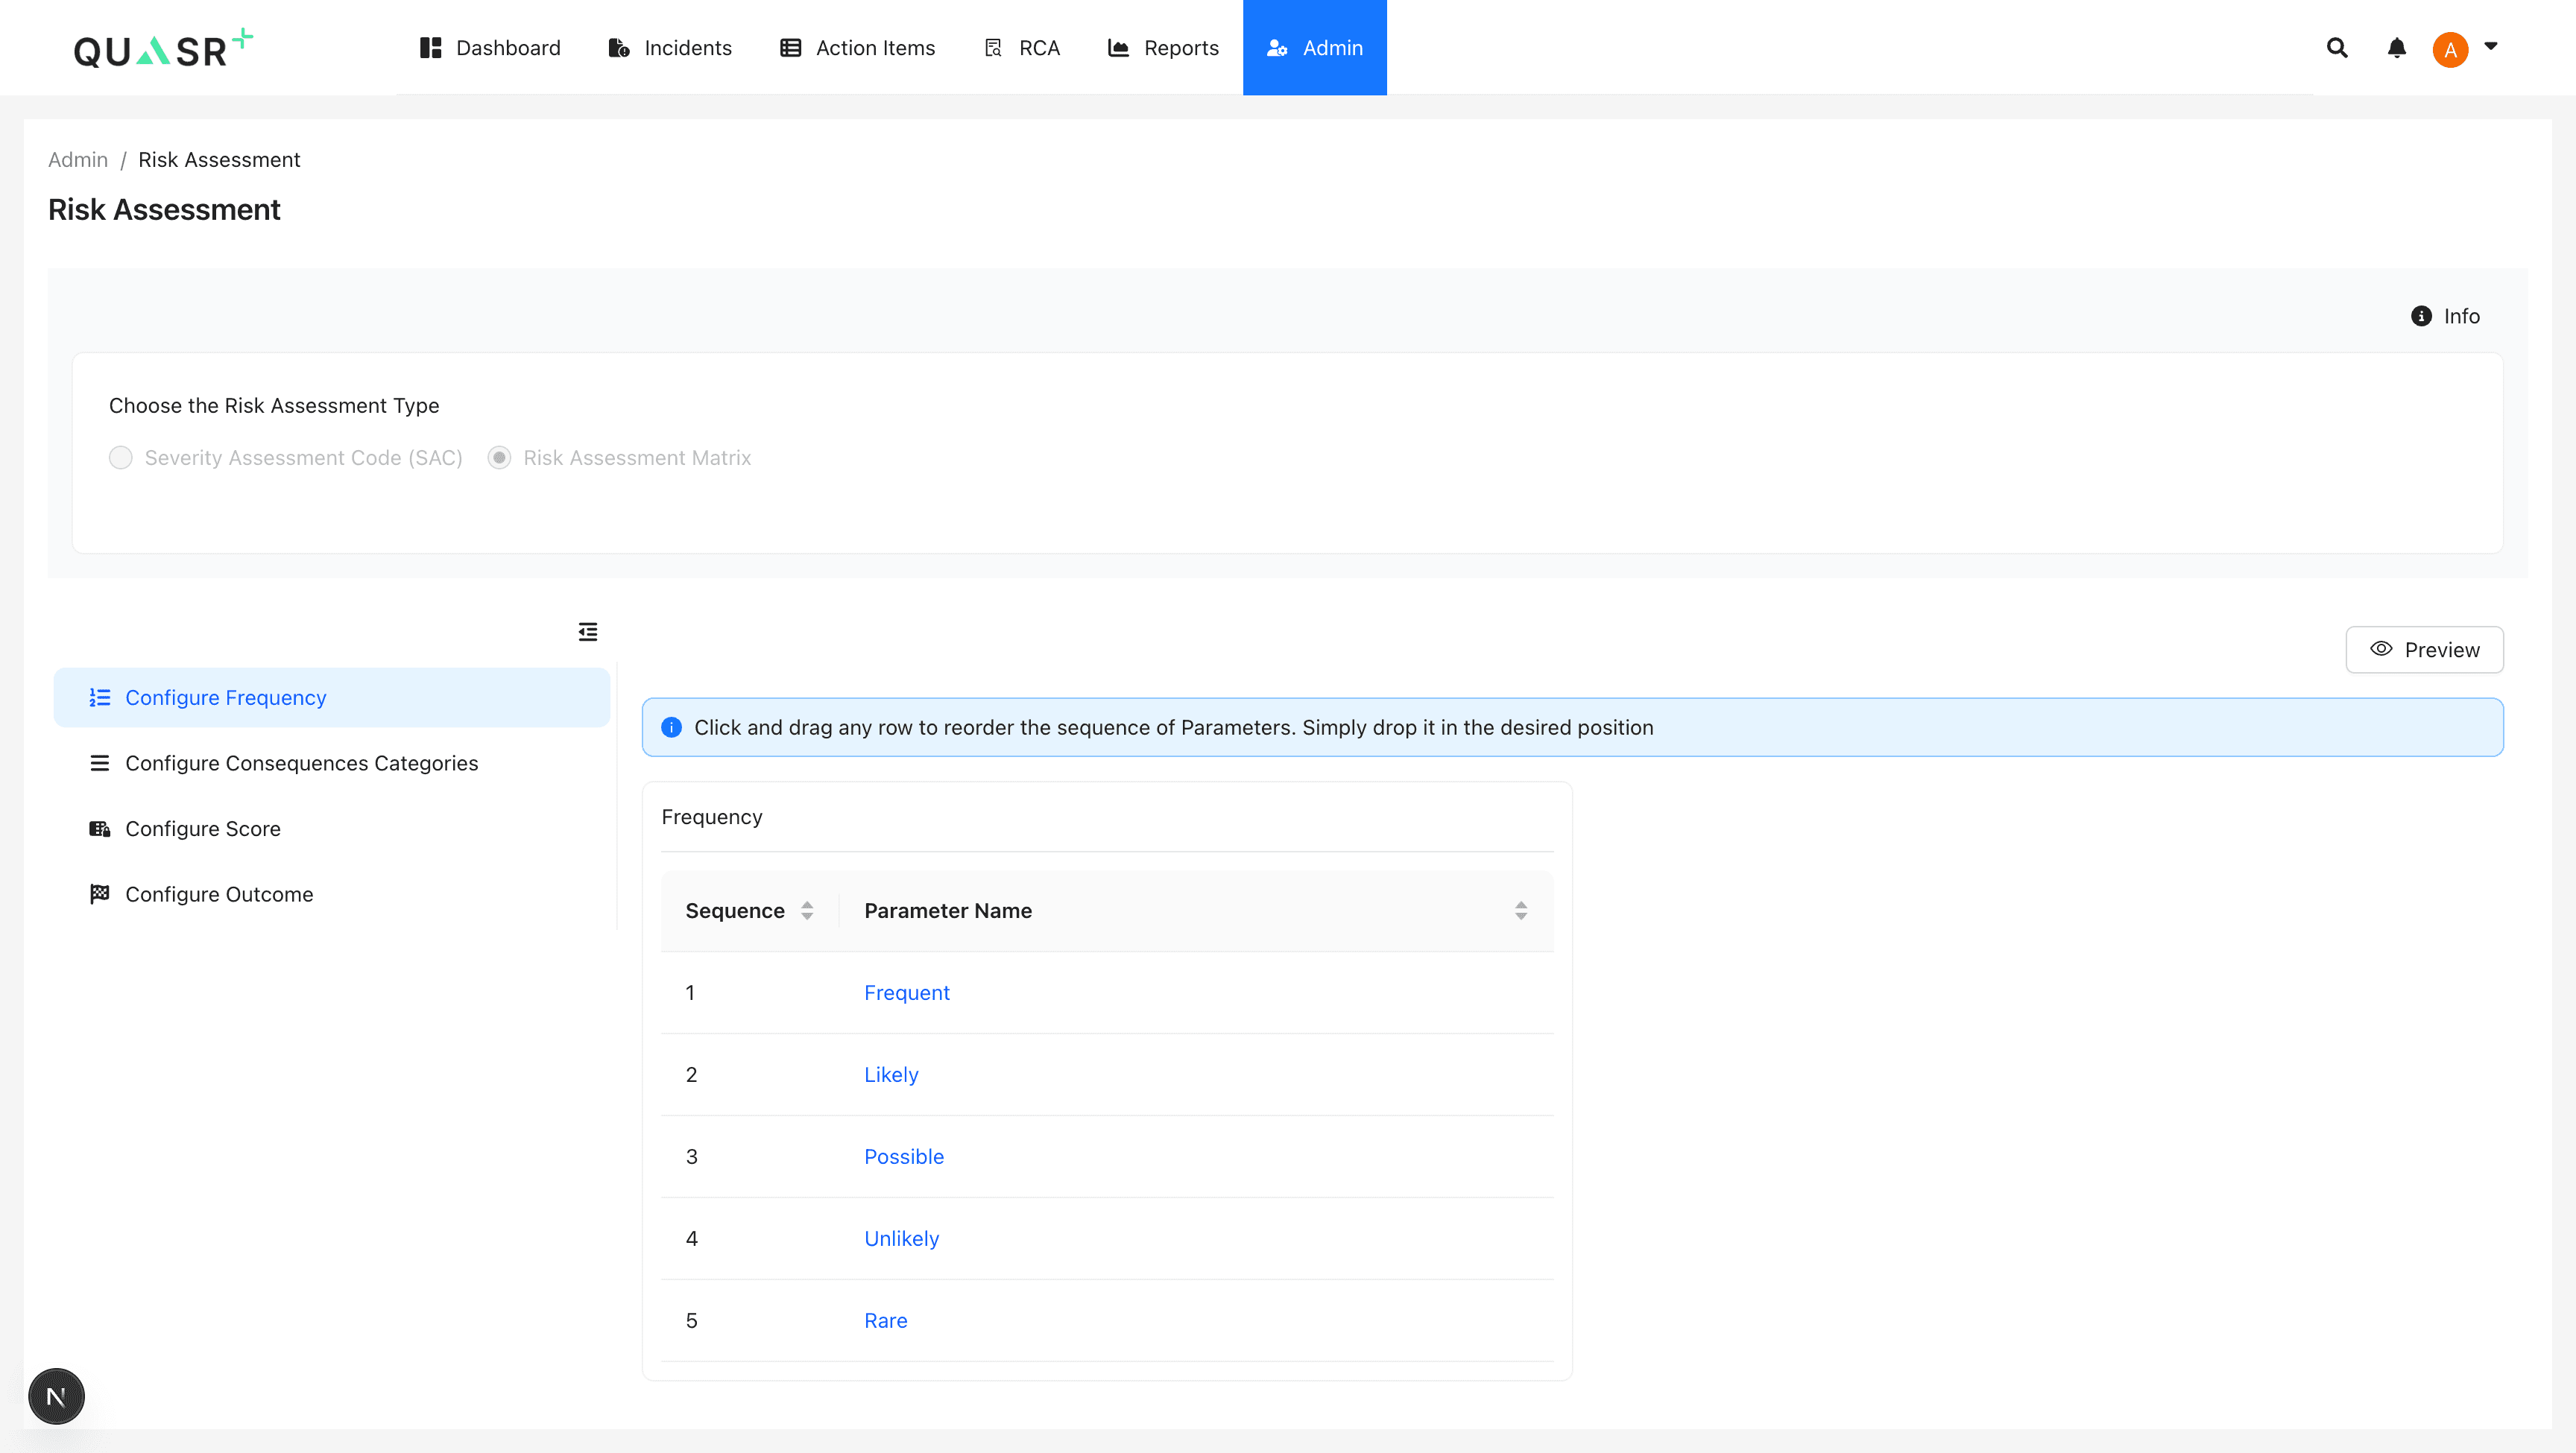Screen dimensions: 2576x1453
Task: Click Preview eye button
Action: pos(2424,649)
